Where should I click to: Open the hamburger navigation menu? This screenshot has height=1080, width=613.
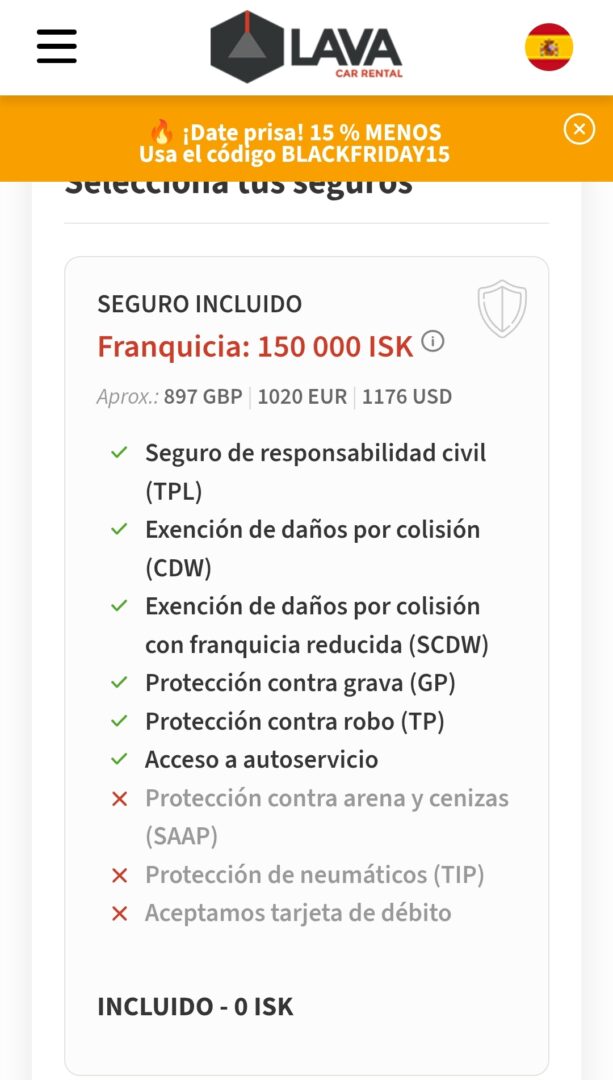click(57, 46)
